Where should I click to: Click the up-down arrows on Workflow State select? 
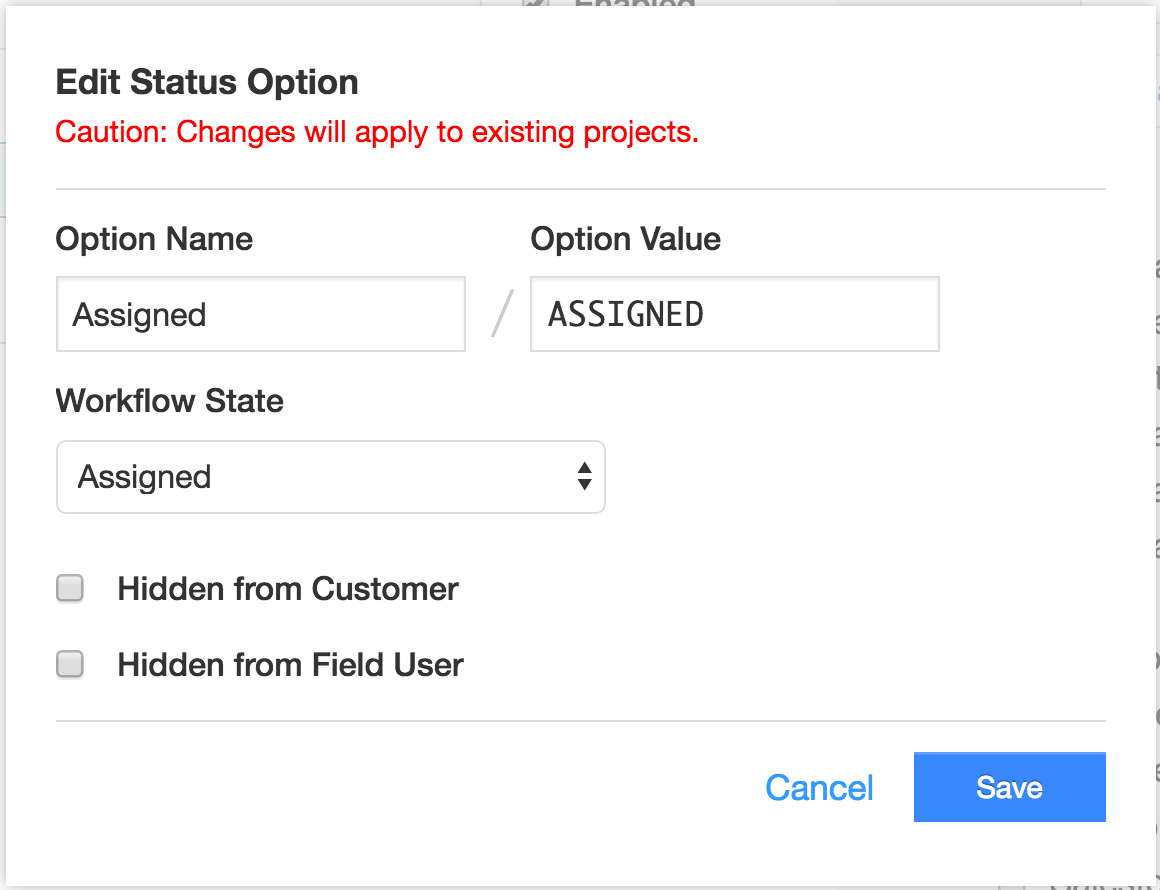(x=585, y=477)
